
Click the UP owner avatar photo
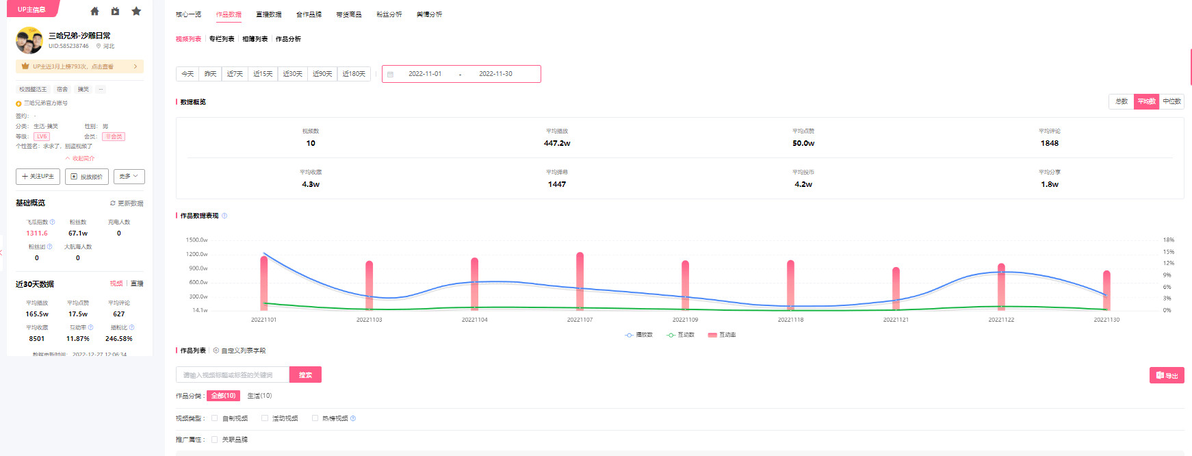(x=29, y=40)
